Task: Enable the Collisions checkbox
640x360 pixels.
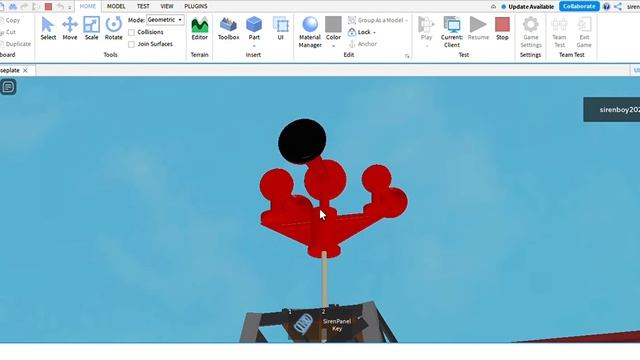Action: [x=131, y=32]
